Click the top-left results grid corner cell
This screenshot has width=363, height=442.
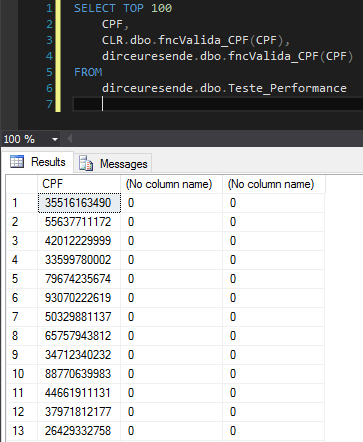point(22,184)
